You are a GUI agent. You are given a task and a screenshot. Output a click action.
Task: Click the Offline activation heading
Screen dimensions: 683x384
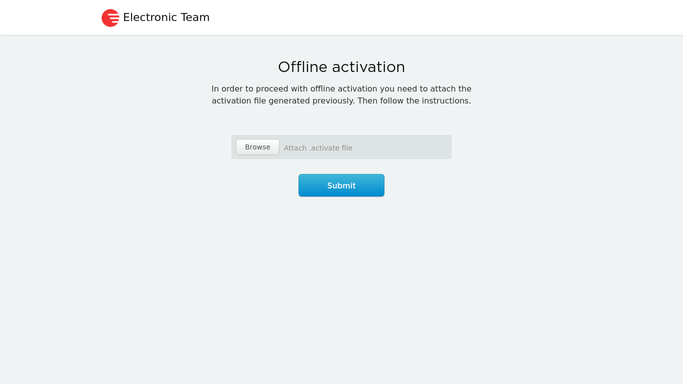[x=342, y=67]
